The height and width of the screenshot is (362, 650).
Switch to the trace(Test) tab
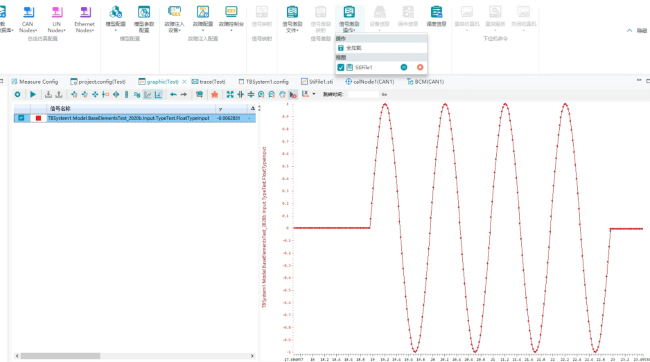tap(209, 82)
